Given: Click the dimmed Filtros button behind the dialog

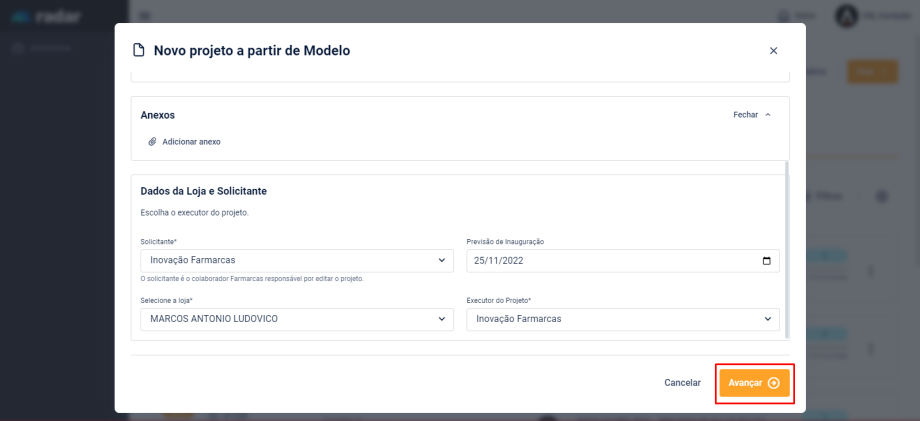Looking at the screenshot, I should pyautogui.click(x=826, y=198).
